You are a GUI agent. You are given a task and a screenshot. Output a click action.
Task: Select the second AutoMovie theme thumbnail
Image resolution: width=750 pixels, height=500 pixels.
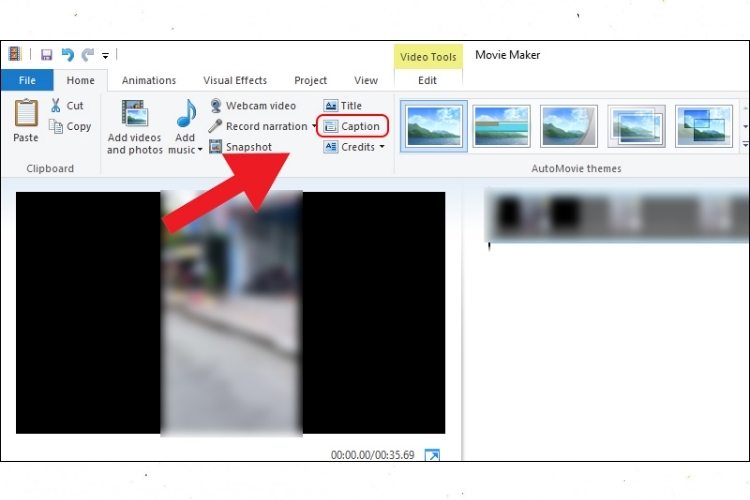pos(501,126)
